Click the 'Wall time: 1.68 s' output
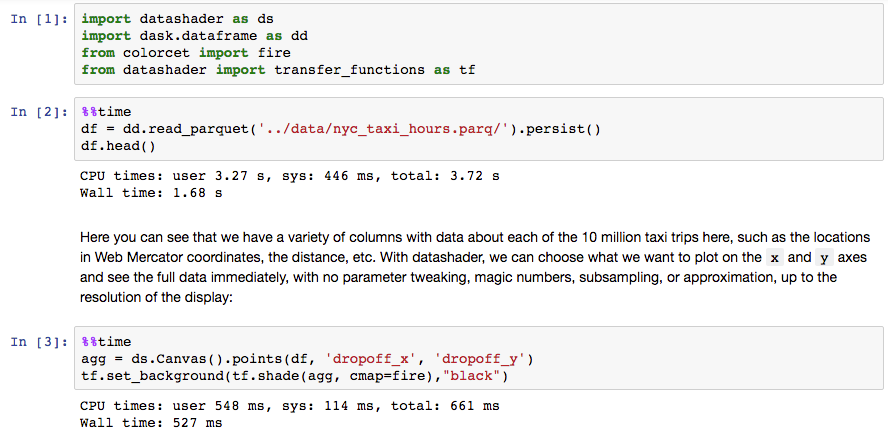This screenshot has height=434, width=888. (151, 193)
